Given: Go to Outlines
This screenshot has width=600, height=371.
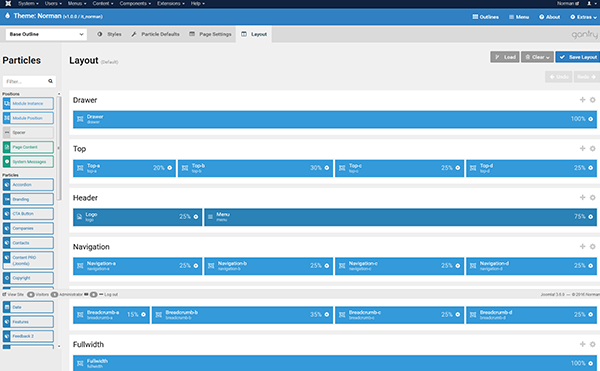Looking at the screenshot, I should (485, 17).
